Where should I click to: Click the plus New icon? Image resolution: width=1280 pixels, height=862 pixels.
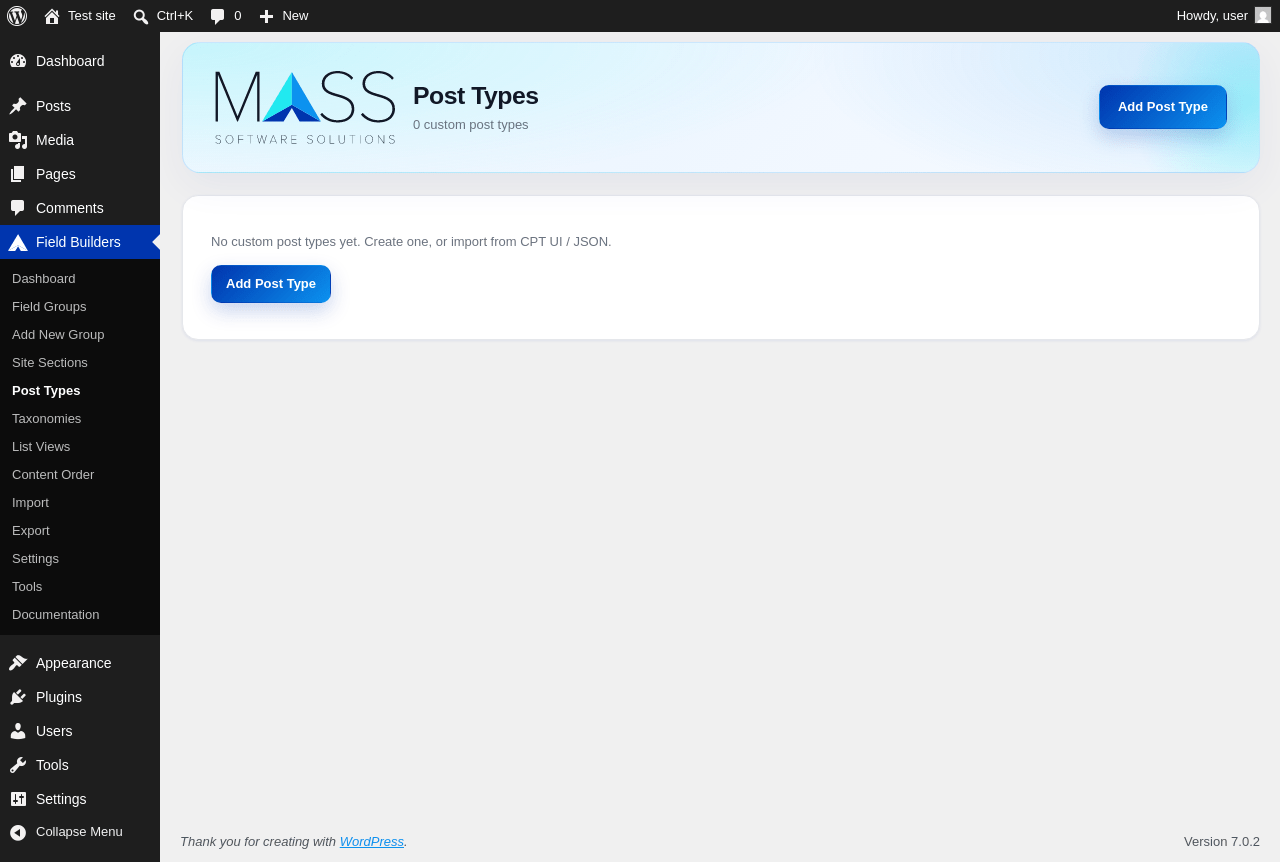click(266, 16)
